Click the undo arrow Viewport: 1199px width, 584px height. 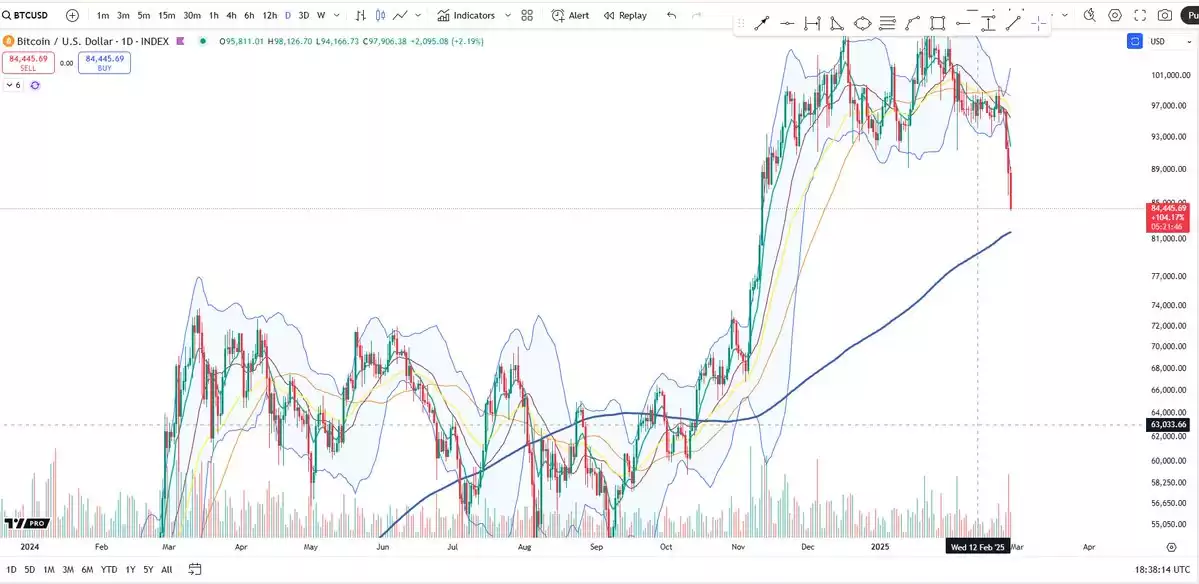tap(671, 15)
